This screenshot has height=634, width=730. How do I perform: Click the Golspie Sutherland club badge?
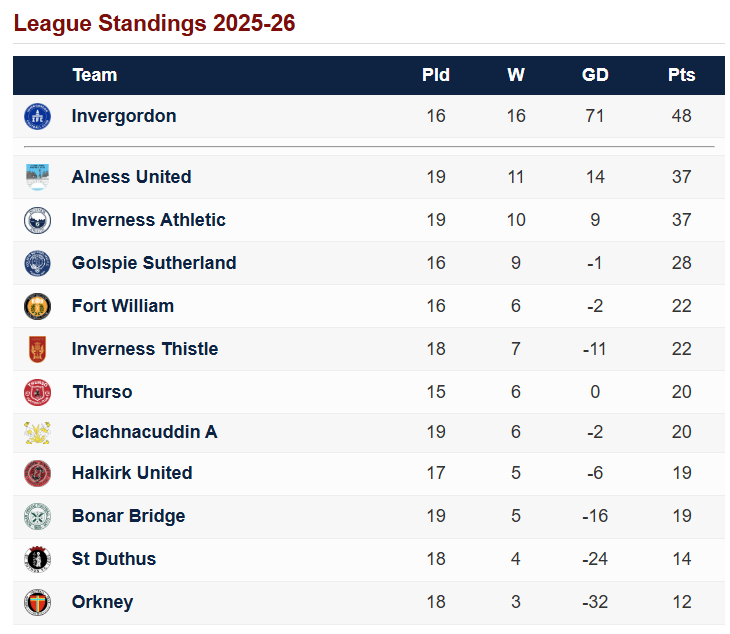pyautogui.click(x=37, y=263)
